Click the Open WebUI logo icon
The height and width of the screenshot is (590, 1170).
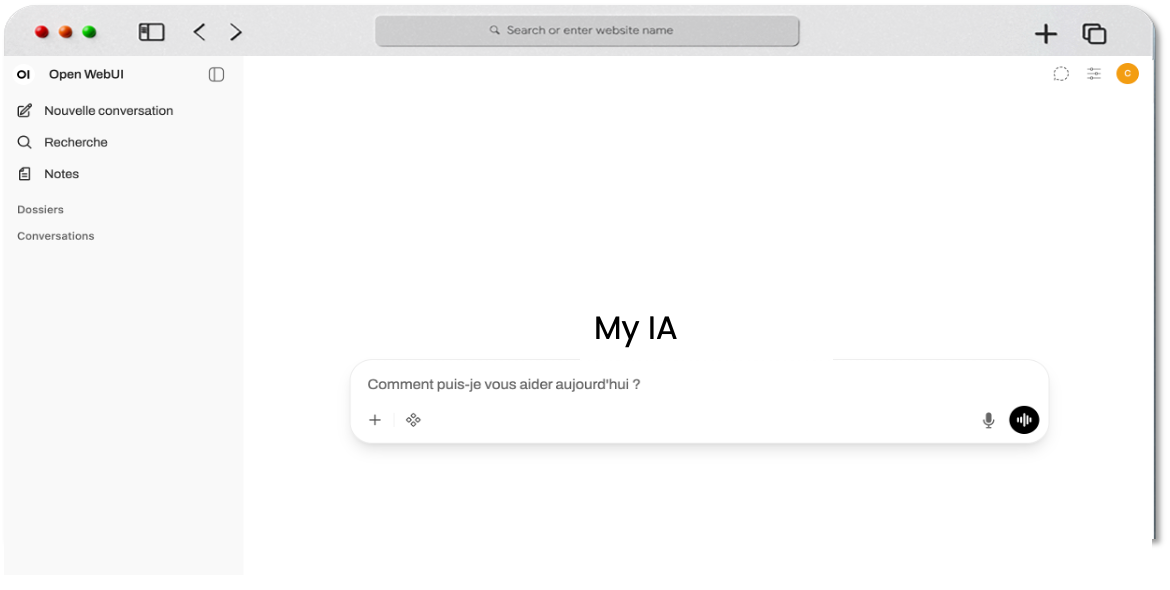[x=23, y=74]
